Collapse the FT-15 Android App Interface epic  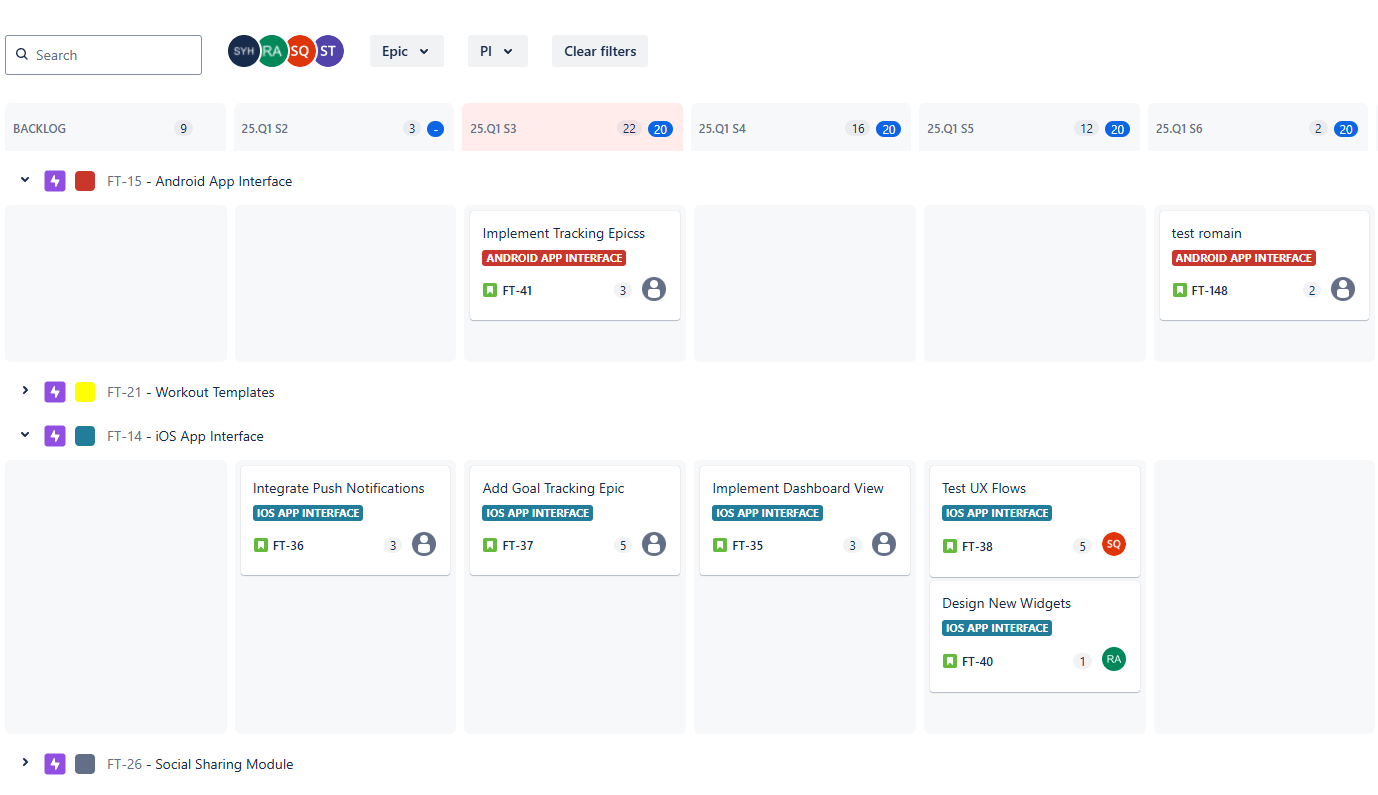click(26, 180)
